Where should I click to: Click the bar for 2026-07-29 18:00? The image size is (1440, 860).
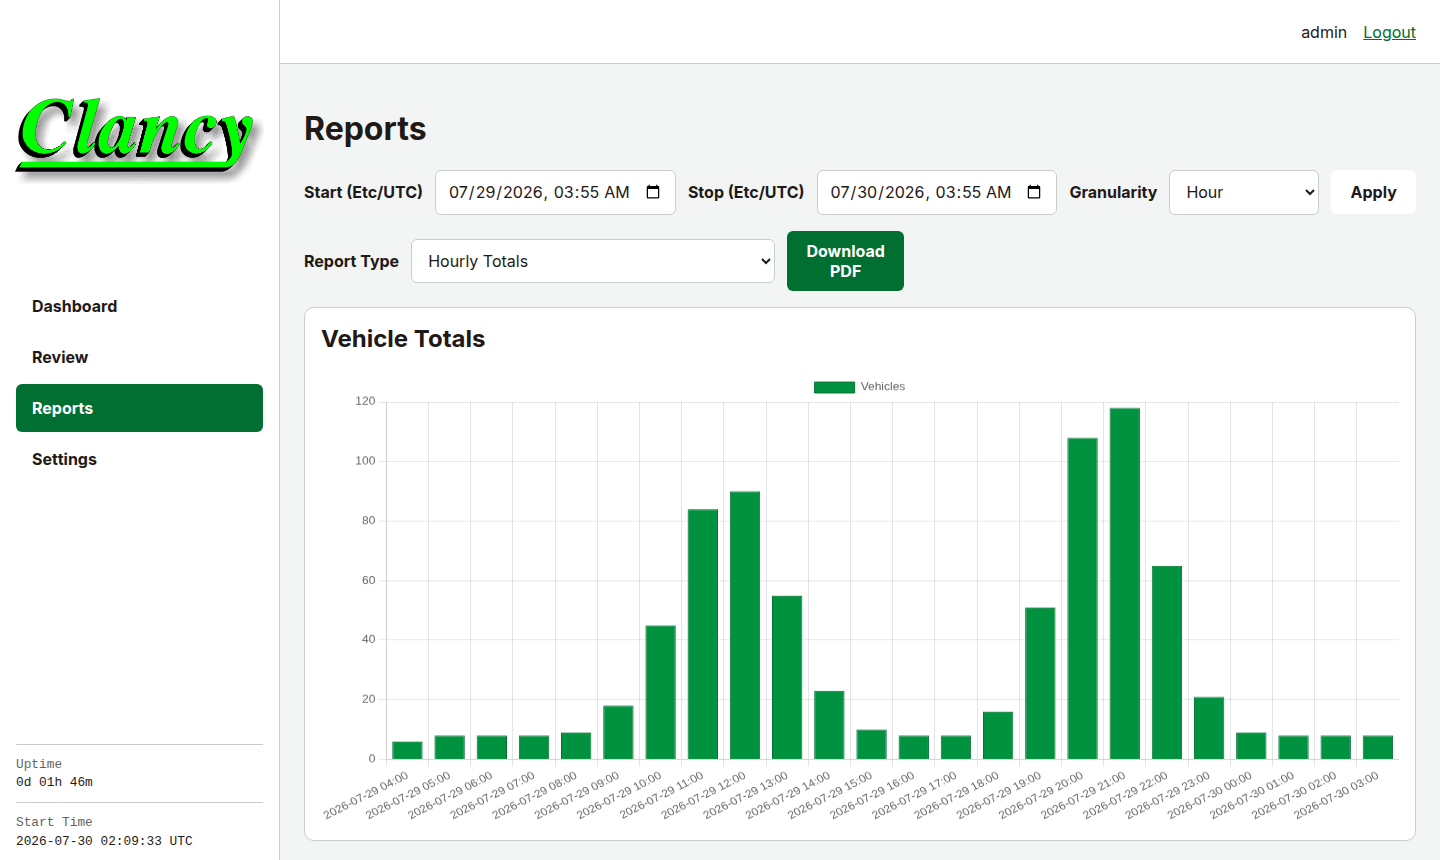[x=998, y=735]
